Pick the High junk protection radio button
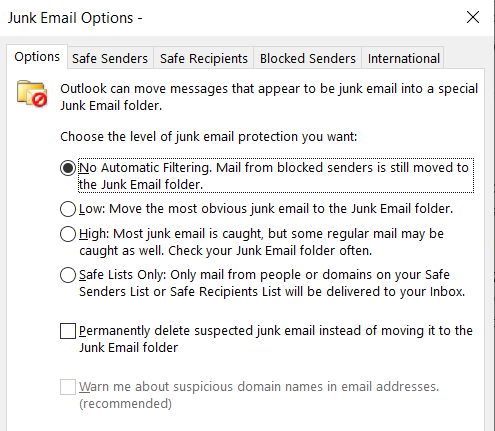Viewport: 495px width, 431px height. point(68,234)
